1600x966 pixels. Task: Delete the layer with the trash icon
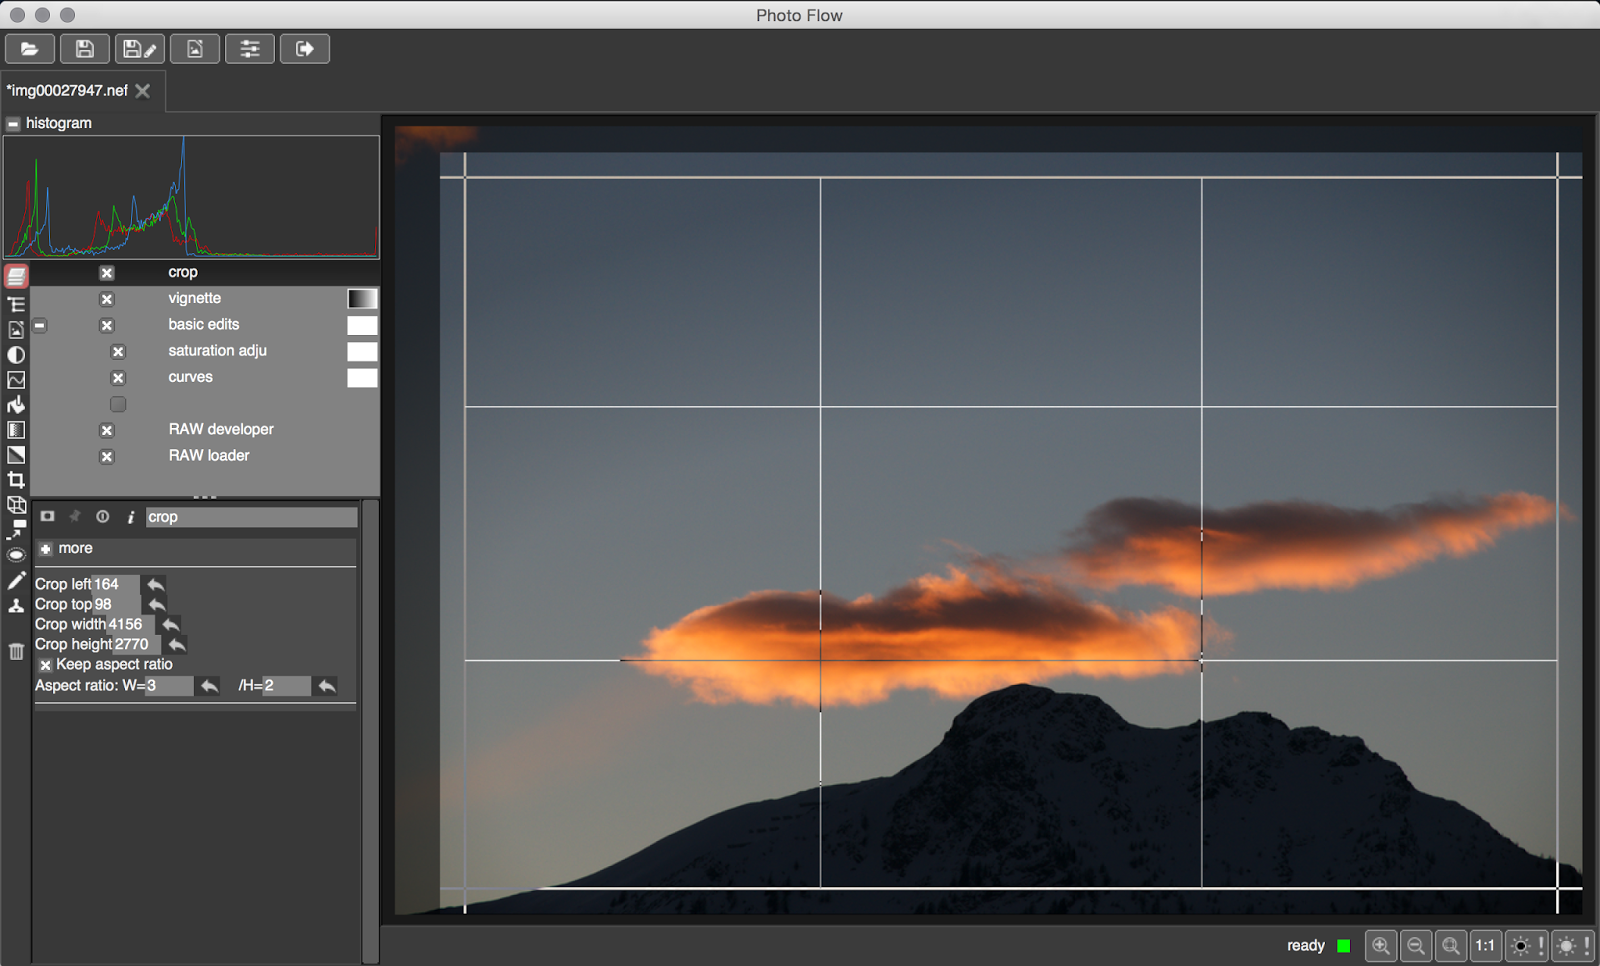click(16, 652)
